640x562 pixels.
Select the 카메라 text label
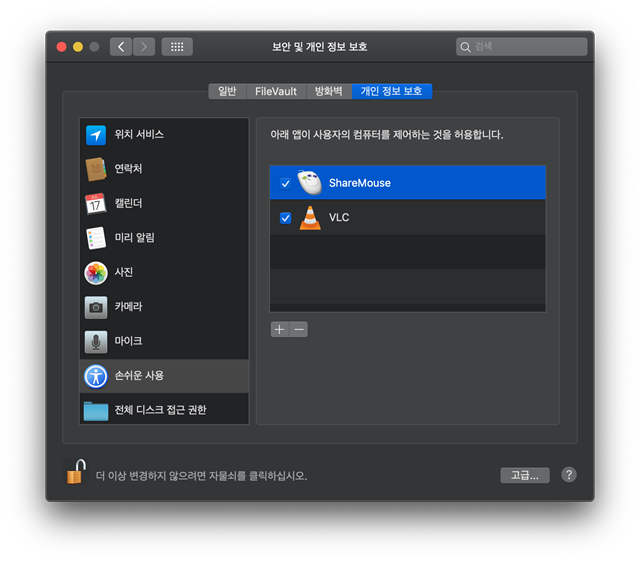coord(128,306)
